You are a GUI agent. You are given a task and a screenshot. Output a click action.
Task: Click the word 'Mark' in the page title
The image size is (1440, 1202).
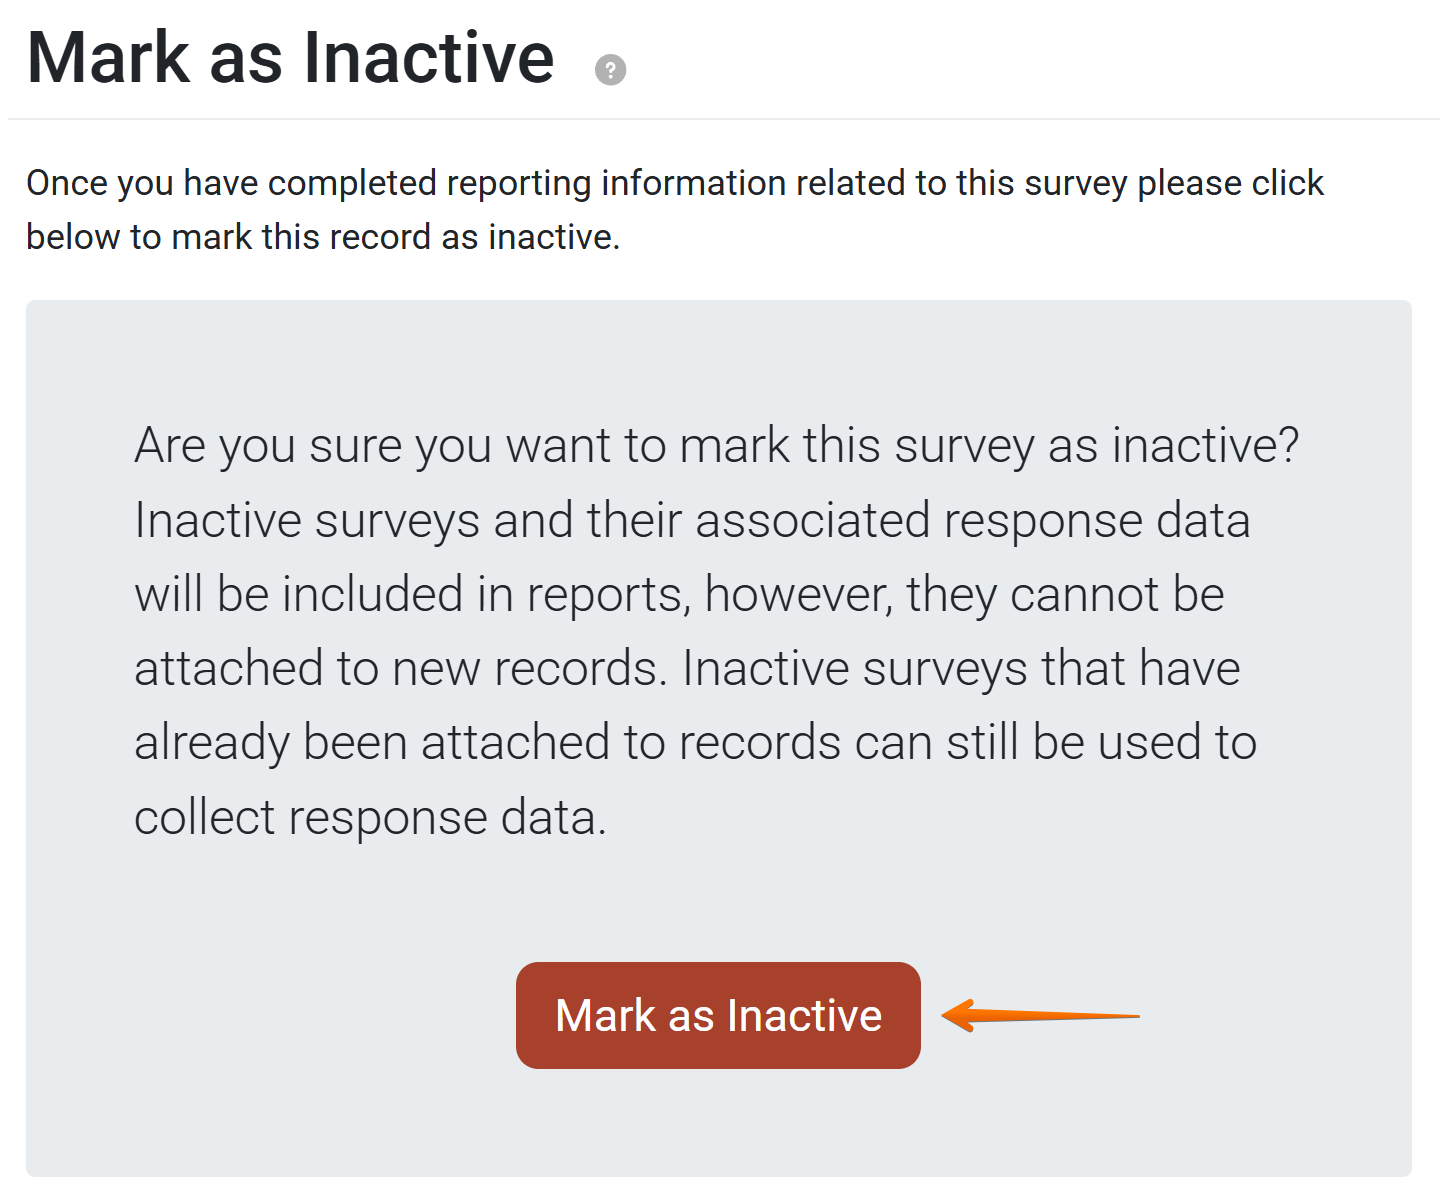(108, 58)
